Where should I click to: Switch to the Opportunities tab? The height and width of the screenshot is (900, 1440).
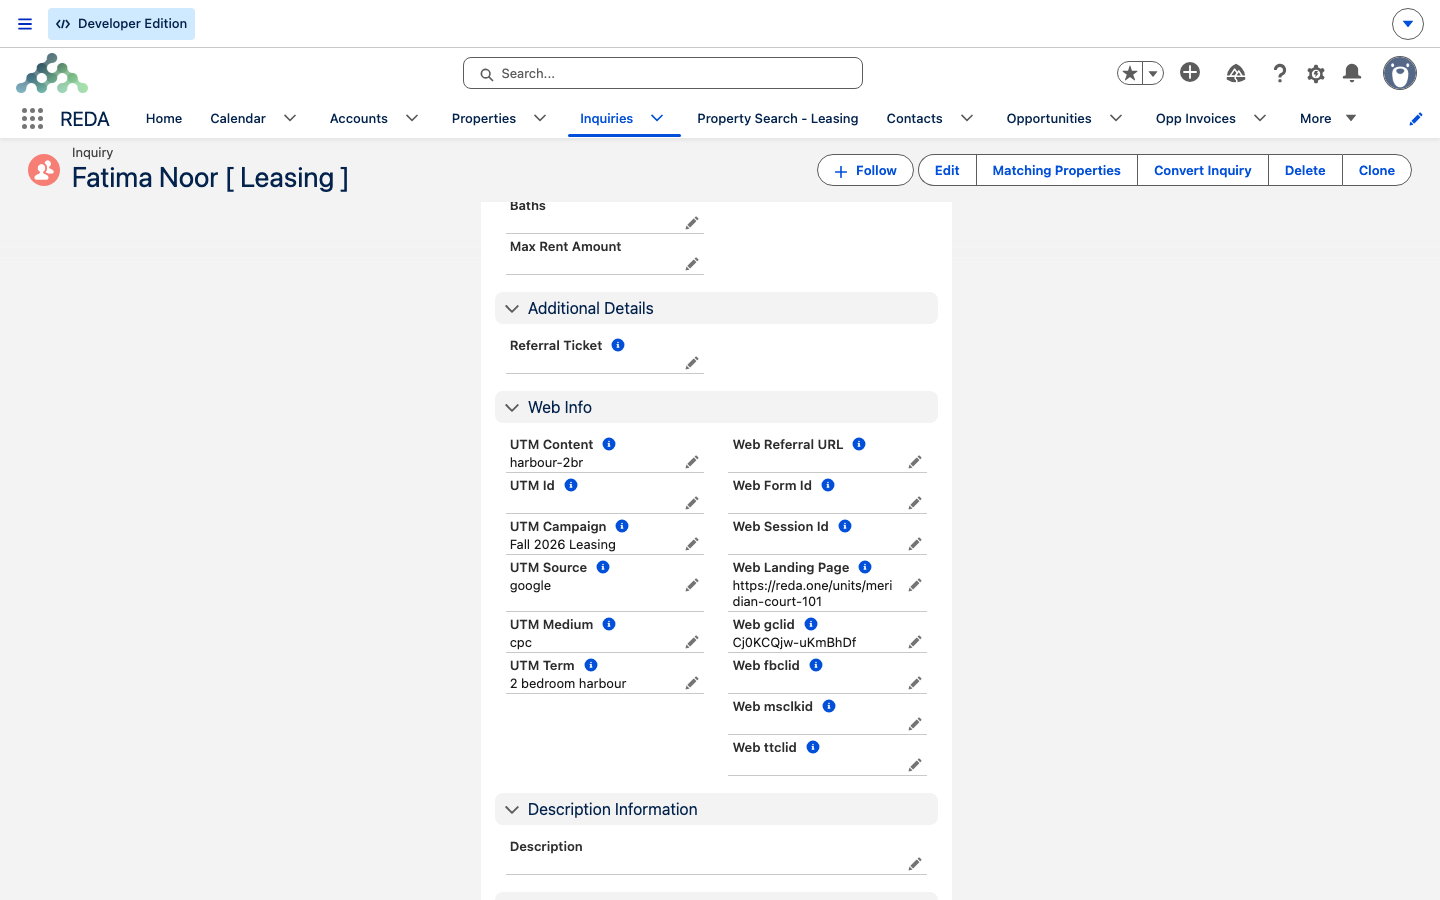click(x=1049, y=118)
